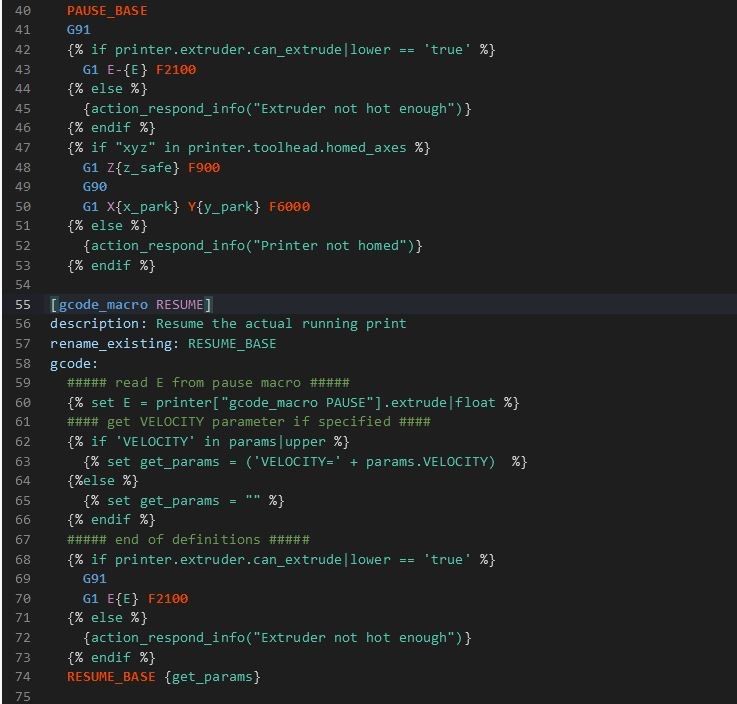Image resolution: width=737 pixels, height=704 pixels.
Task: Click the '"xyz" in printer.toolhead.homed_axes' condition
Action: click(261, 148)
